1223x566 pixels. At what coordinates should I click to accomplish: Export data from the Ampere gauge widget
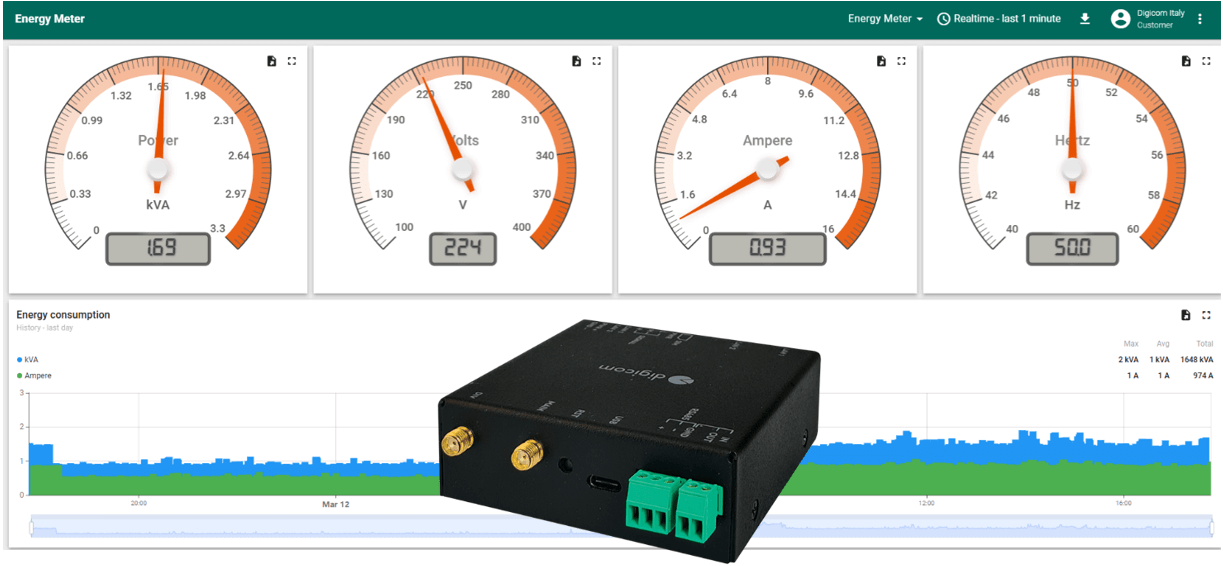click(881, 61)
